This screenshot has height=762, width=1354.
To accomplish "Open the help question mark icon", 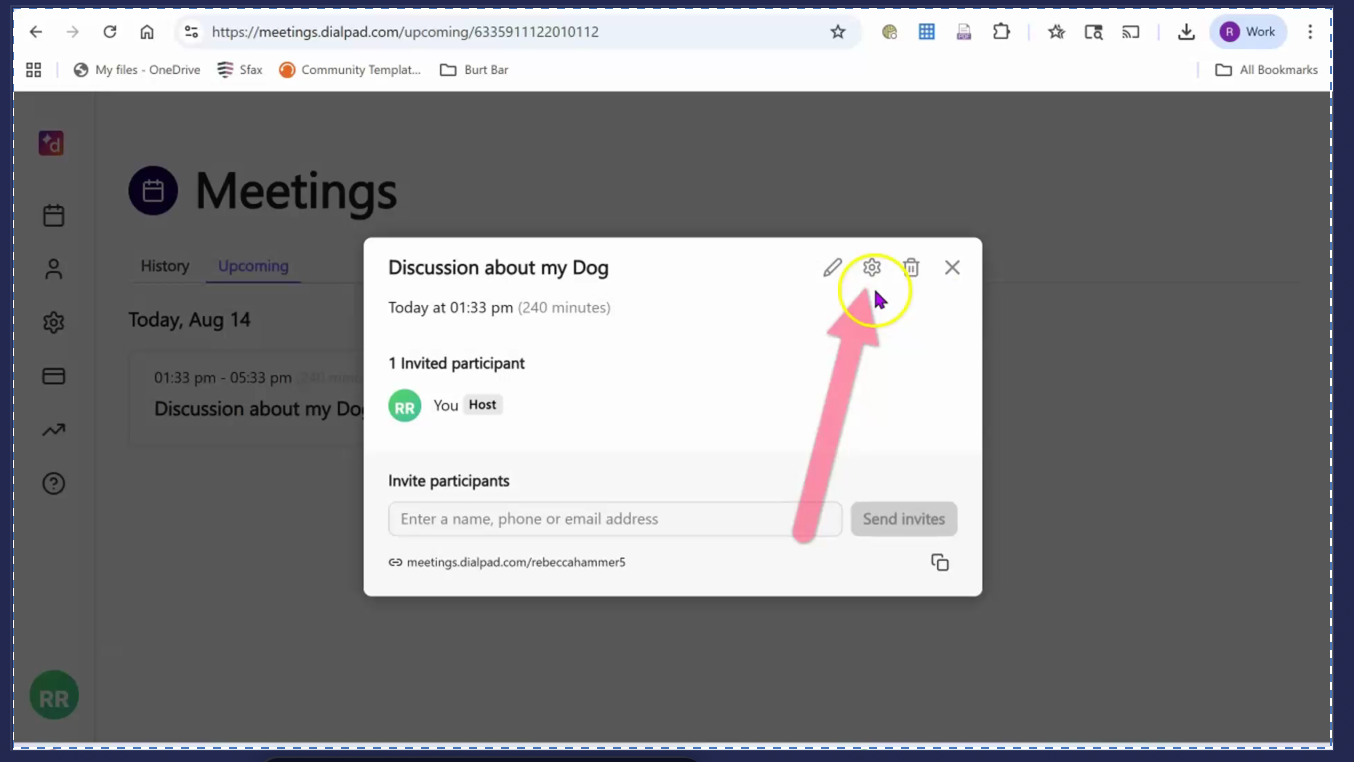I will point(54,484).
